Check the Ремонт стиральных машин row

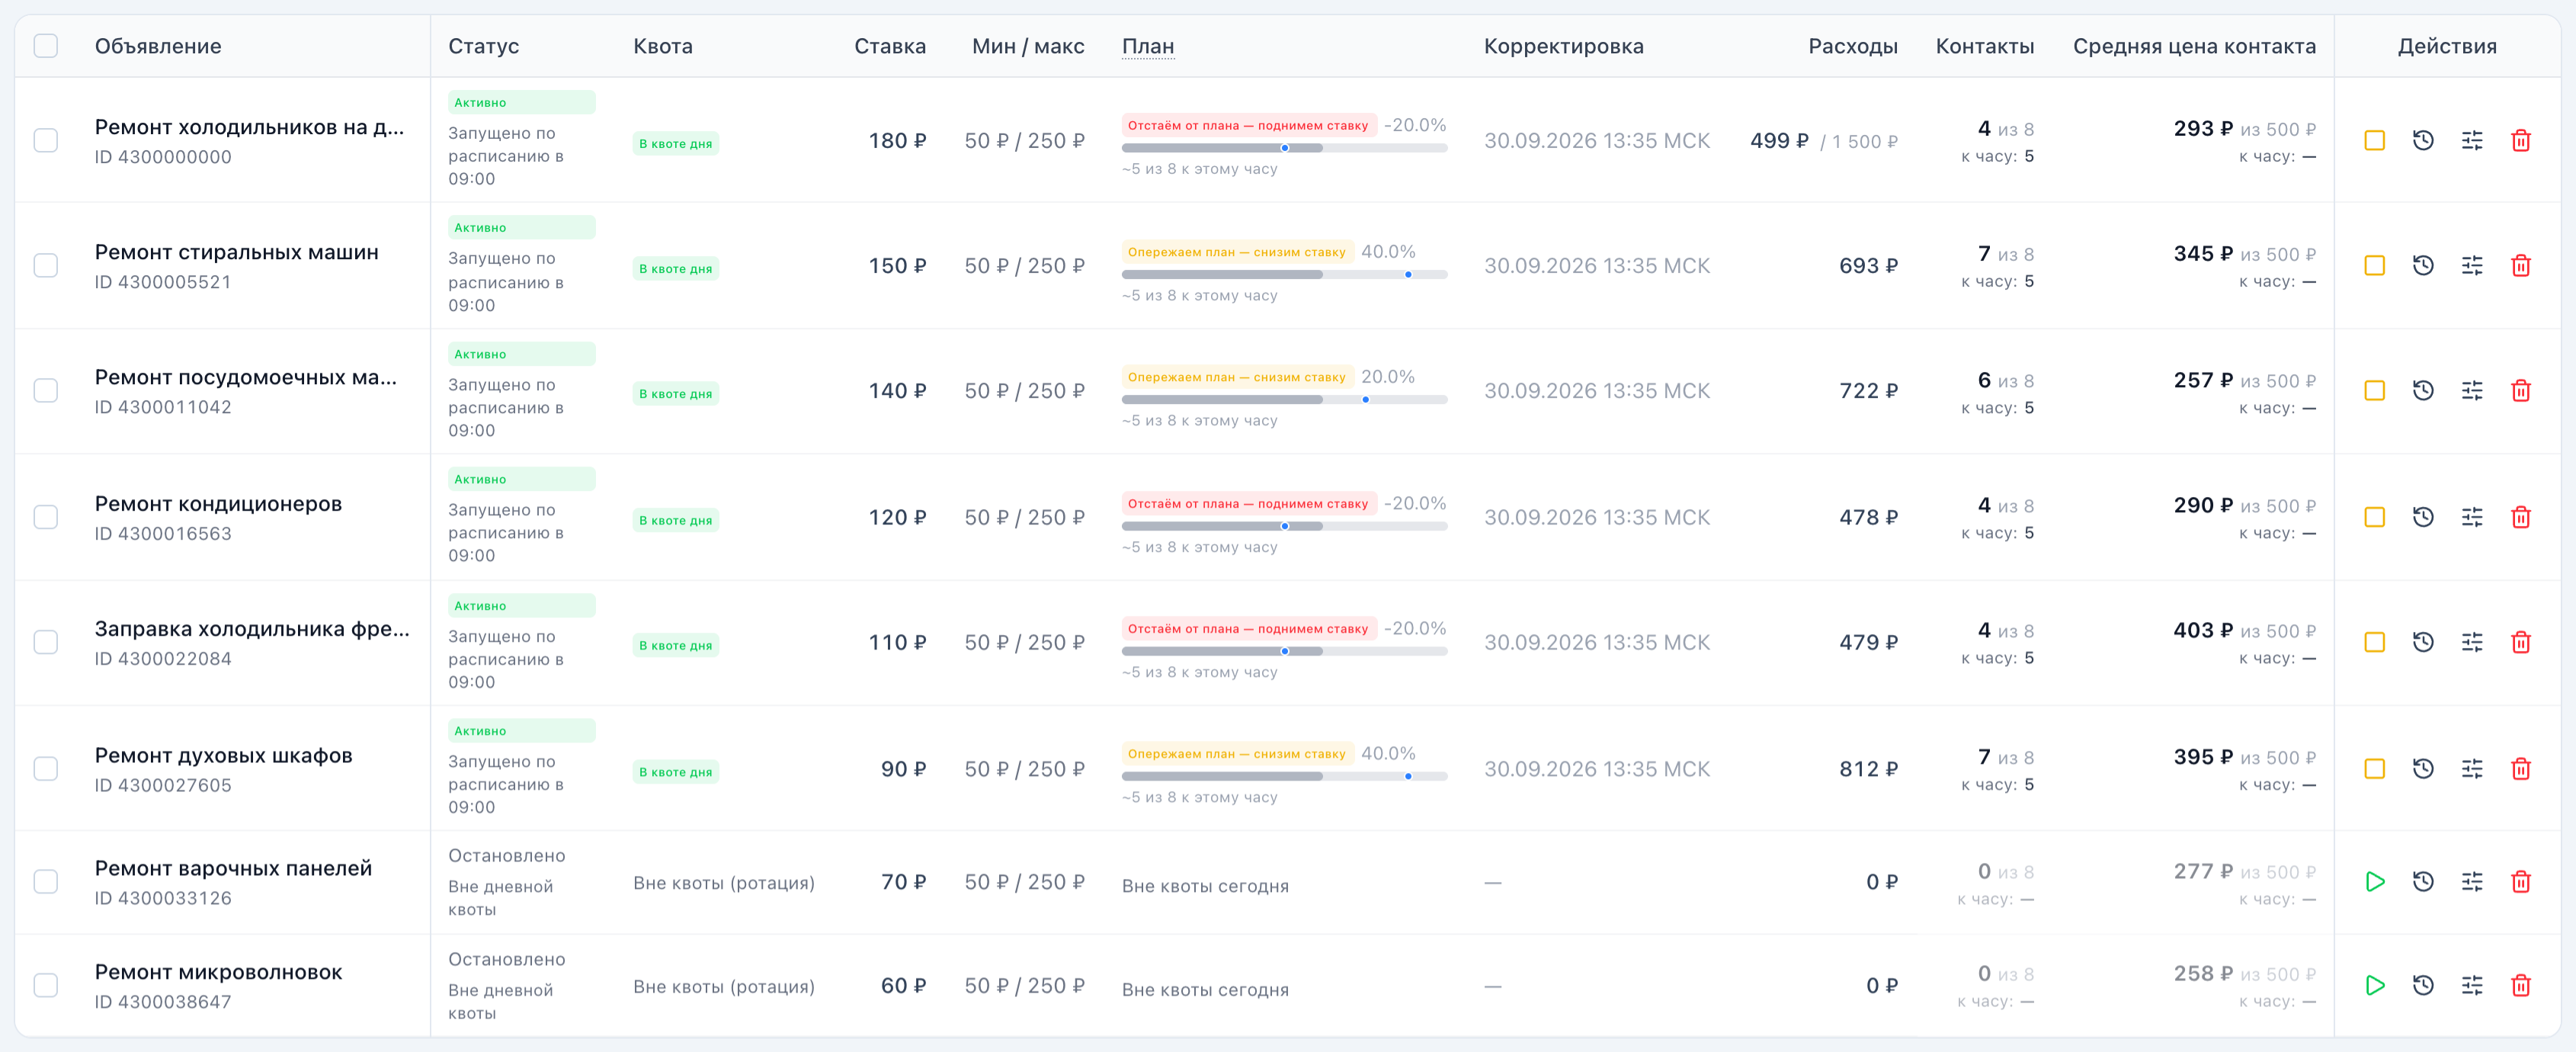click(x=46, y=266)
